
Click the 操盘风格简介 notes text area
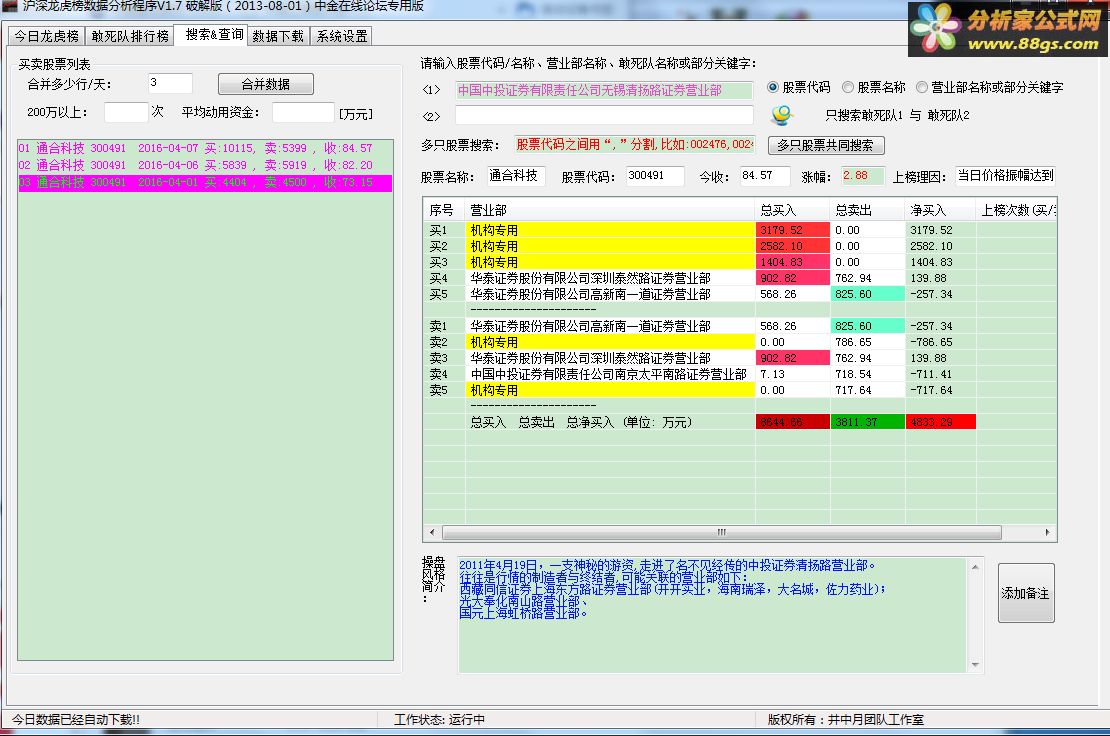[x=711, y=615]
